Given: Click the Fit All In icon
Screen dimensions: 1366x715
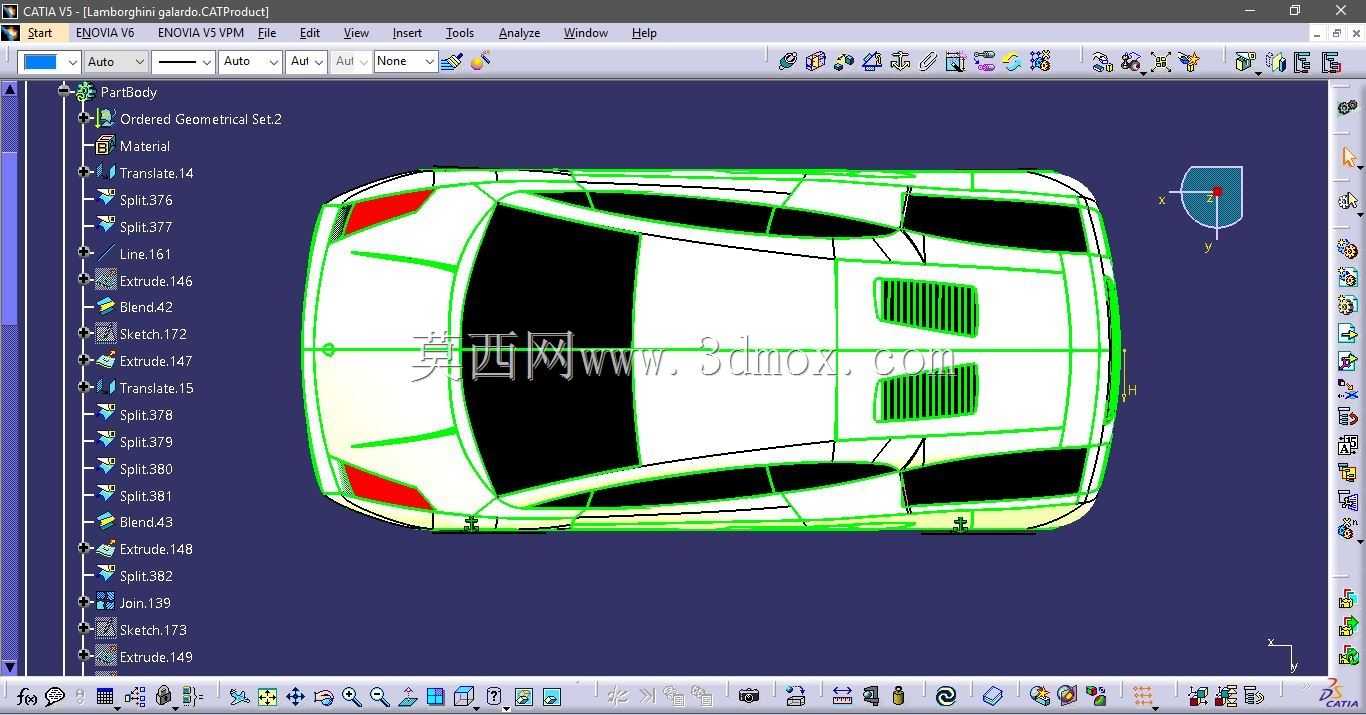Looking at the screenshot, I should 267,697.
